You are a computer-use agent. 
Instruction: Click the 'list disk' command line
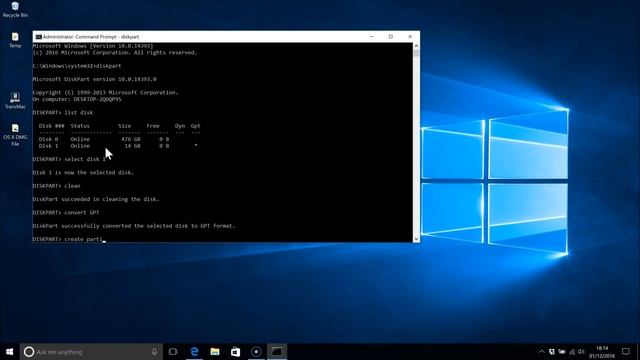(x=63, y=113)
